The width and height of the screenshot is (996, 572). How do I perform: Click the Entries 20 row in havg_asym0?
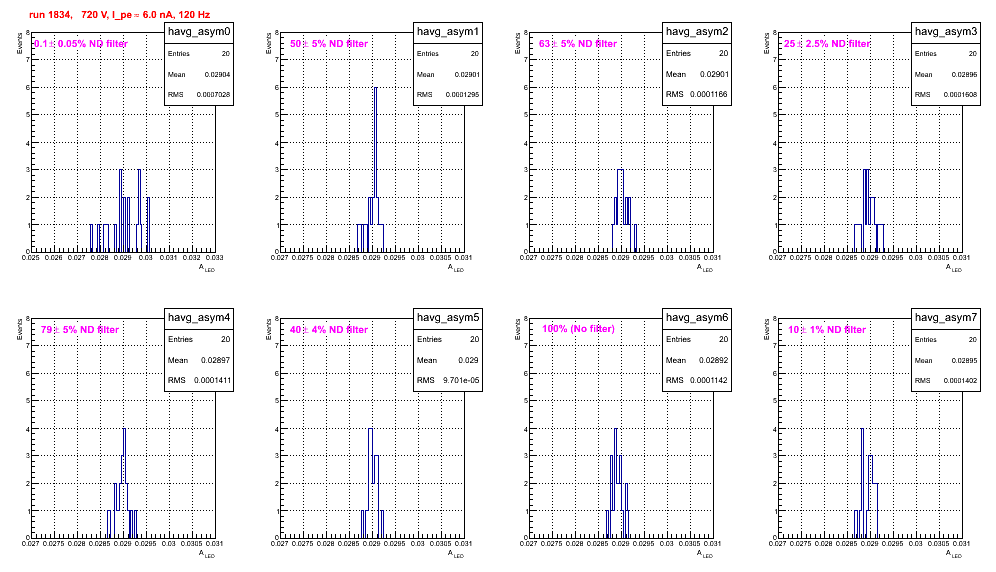click(x=199, y=54)
